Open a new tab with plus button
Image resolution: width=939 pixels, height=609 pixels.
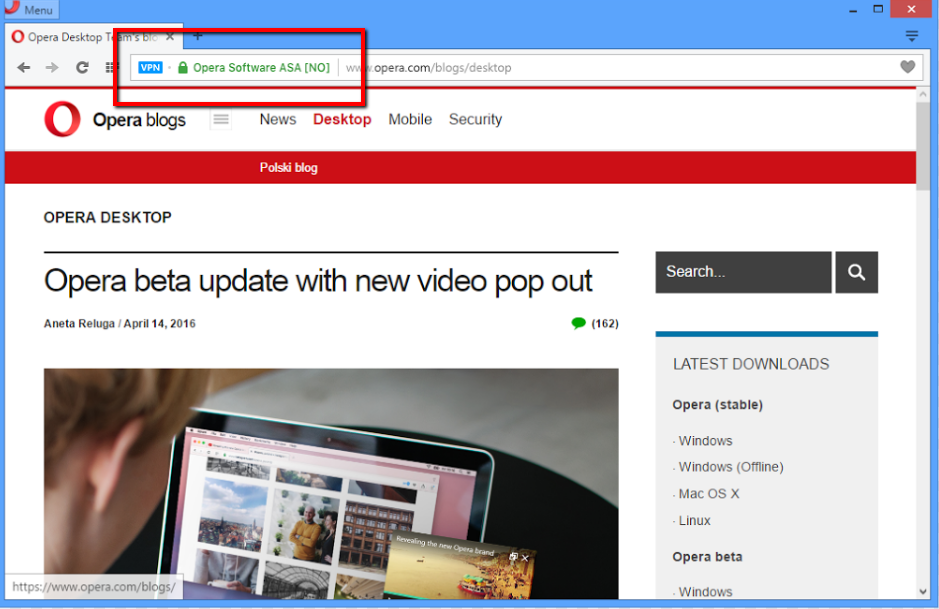pyautogui.click(x=198, y=36)
